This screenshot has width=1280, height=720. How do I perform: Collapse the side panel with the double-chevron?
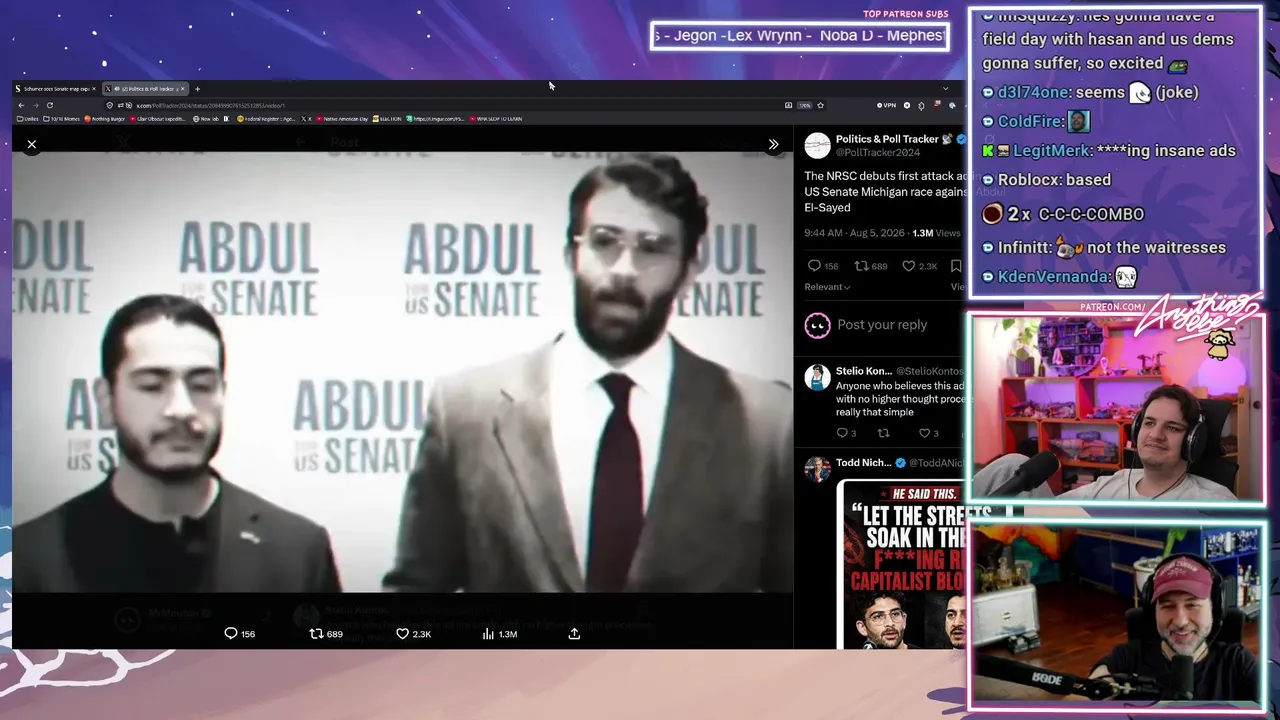tap(773, 144)
